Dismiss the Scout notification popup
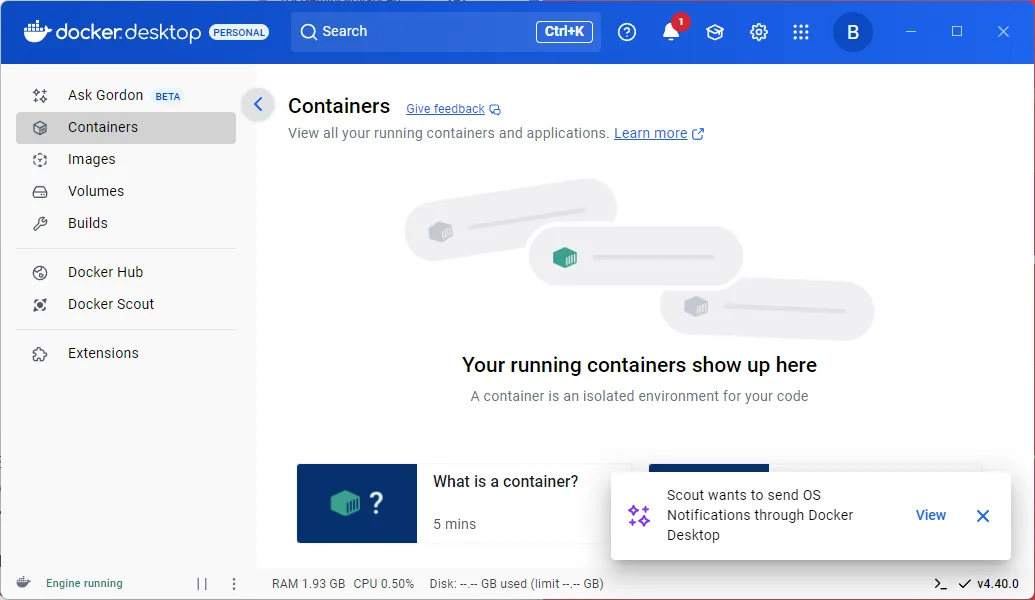Image resolution: width=1035 pixels, height=600 pixels. click(983, 516)
